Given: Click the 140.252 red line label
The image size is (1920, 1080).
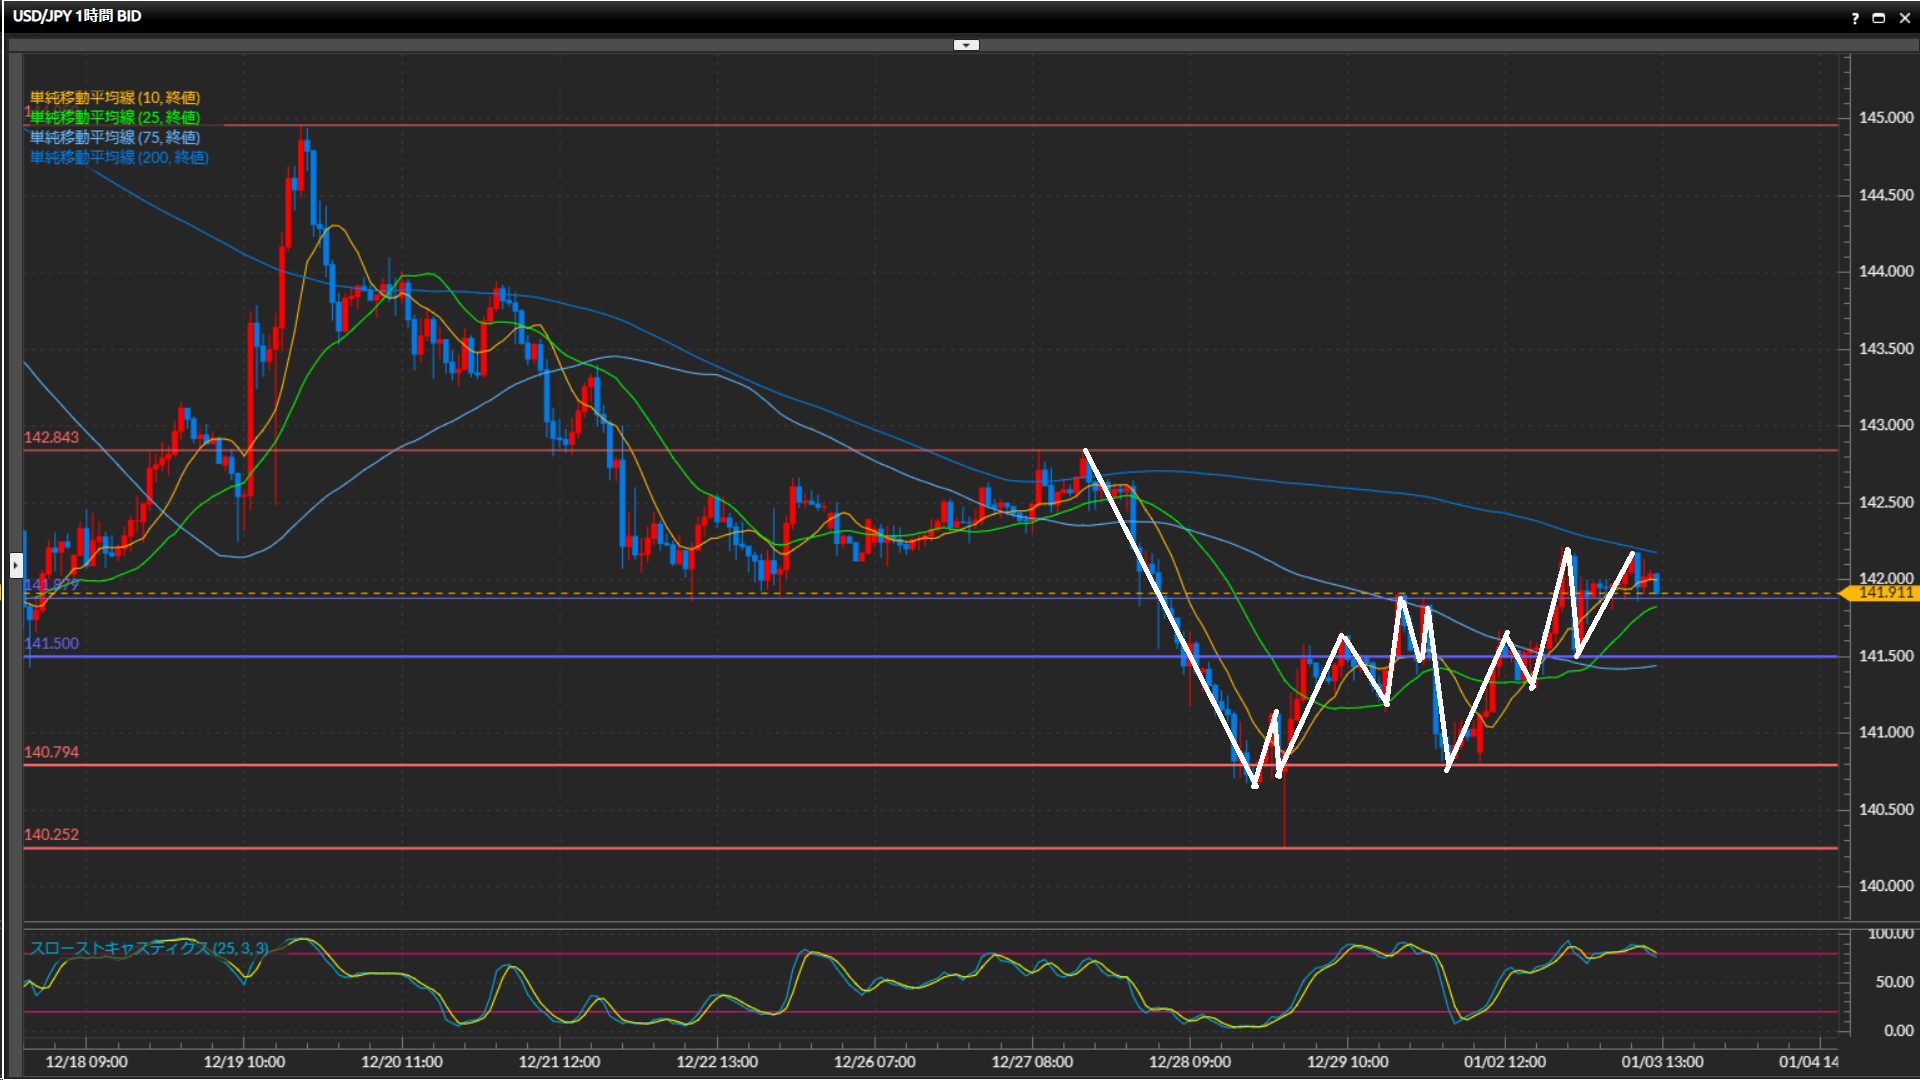Looking at the screenshot, I should tap(51, 835).
